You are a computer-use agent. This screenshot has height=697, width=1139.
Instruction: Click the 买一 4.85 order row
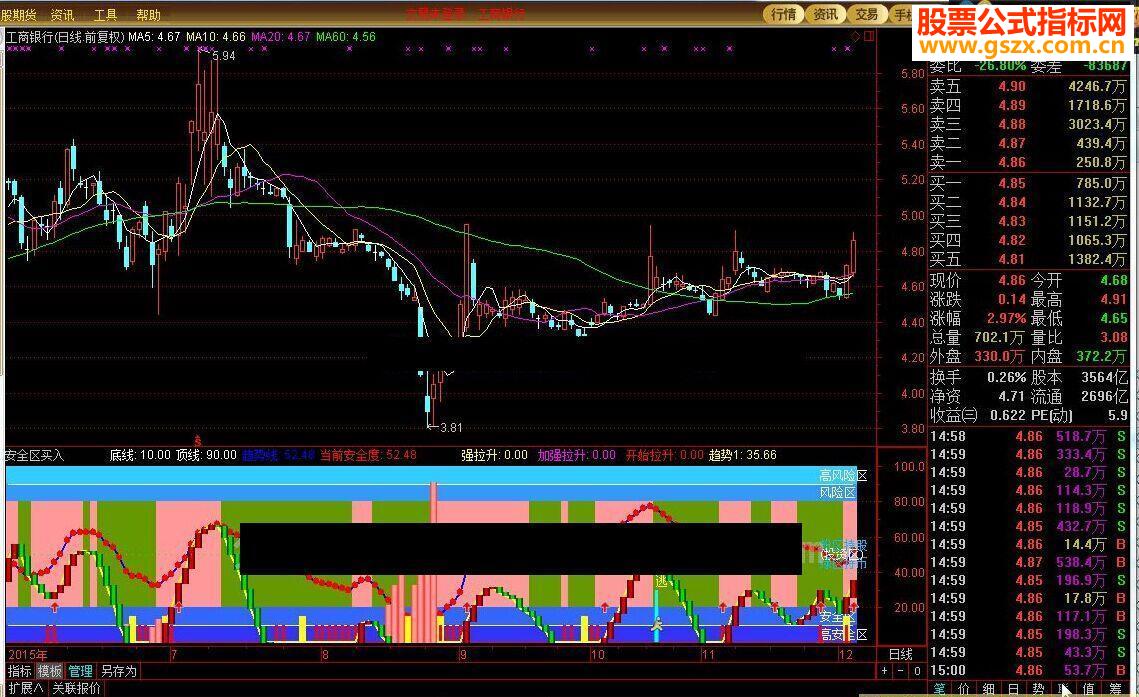pyautogui.click(x=1027, y=183)
